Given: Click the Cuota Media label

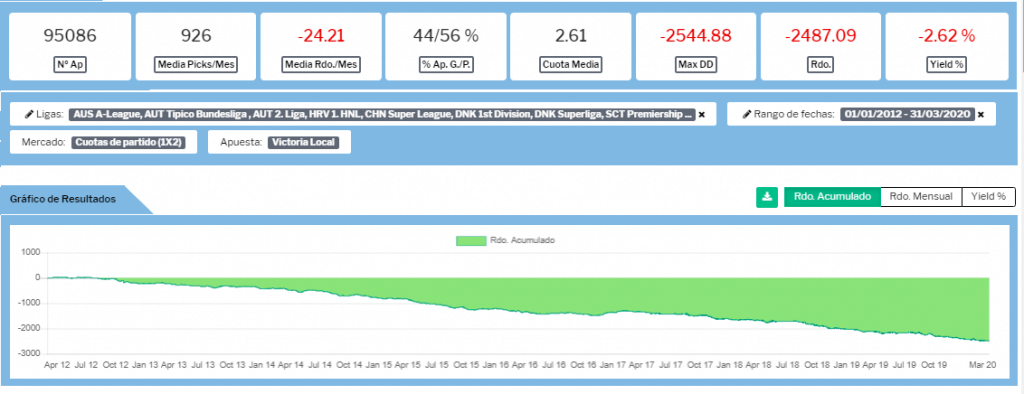Looking at the screenshot, I should tap(571, 65).
